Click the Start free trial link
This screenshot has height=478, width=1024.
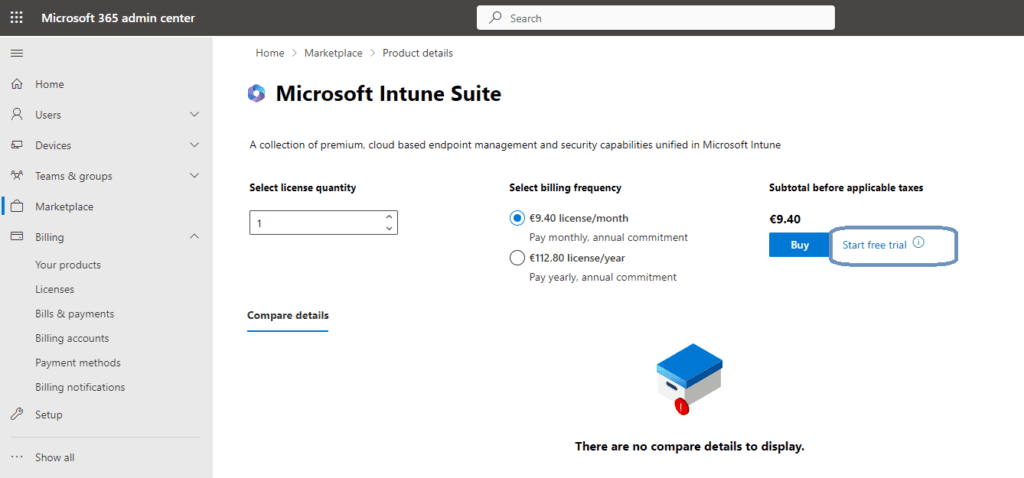(874, 245)
